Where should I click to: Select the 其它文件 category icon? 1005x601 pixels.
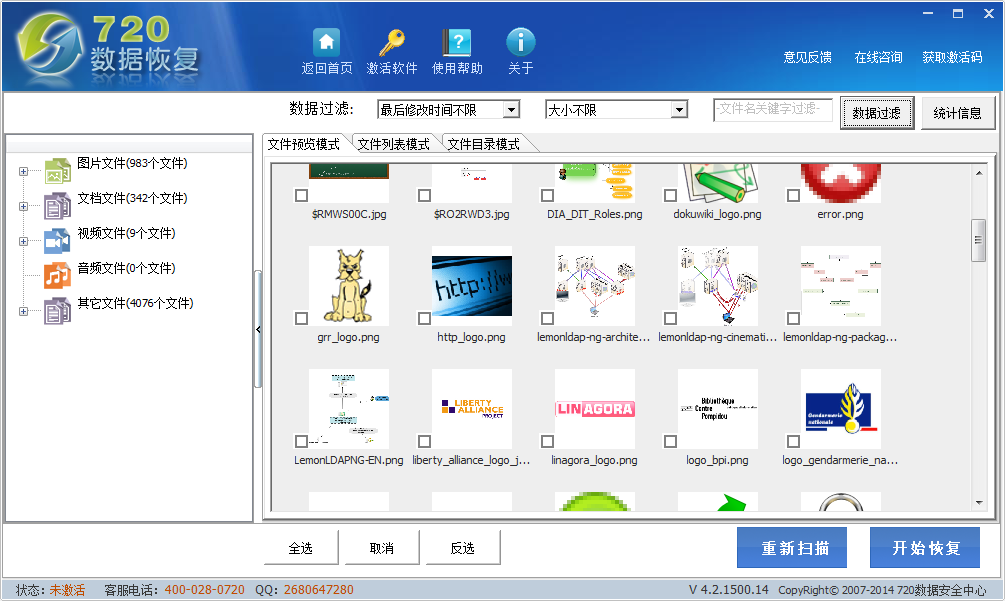click(x=57, y=311)
